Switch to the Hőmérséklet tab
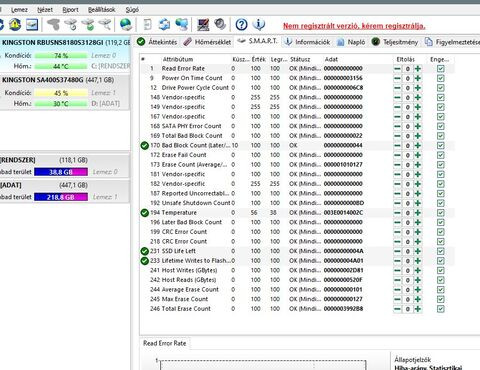This screenshot has height=370, width=480. point(207,42)
